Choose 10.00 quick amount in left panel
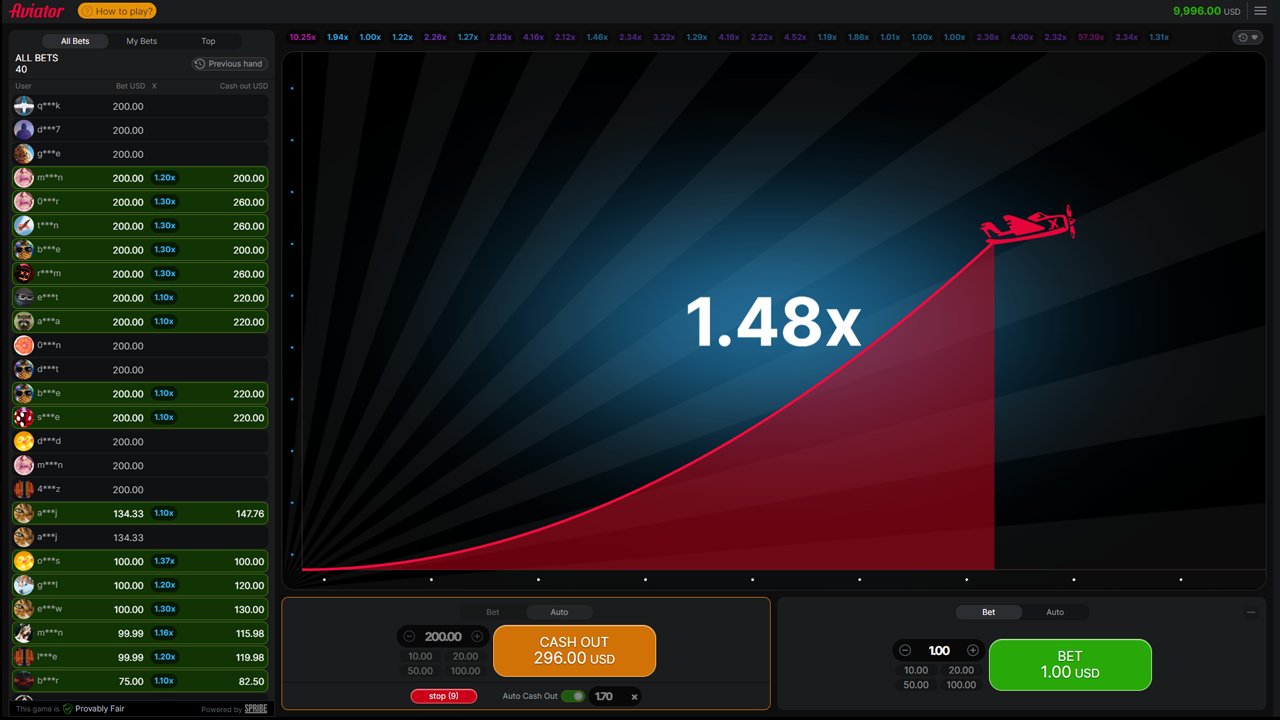 click(420, 656)
